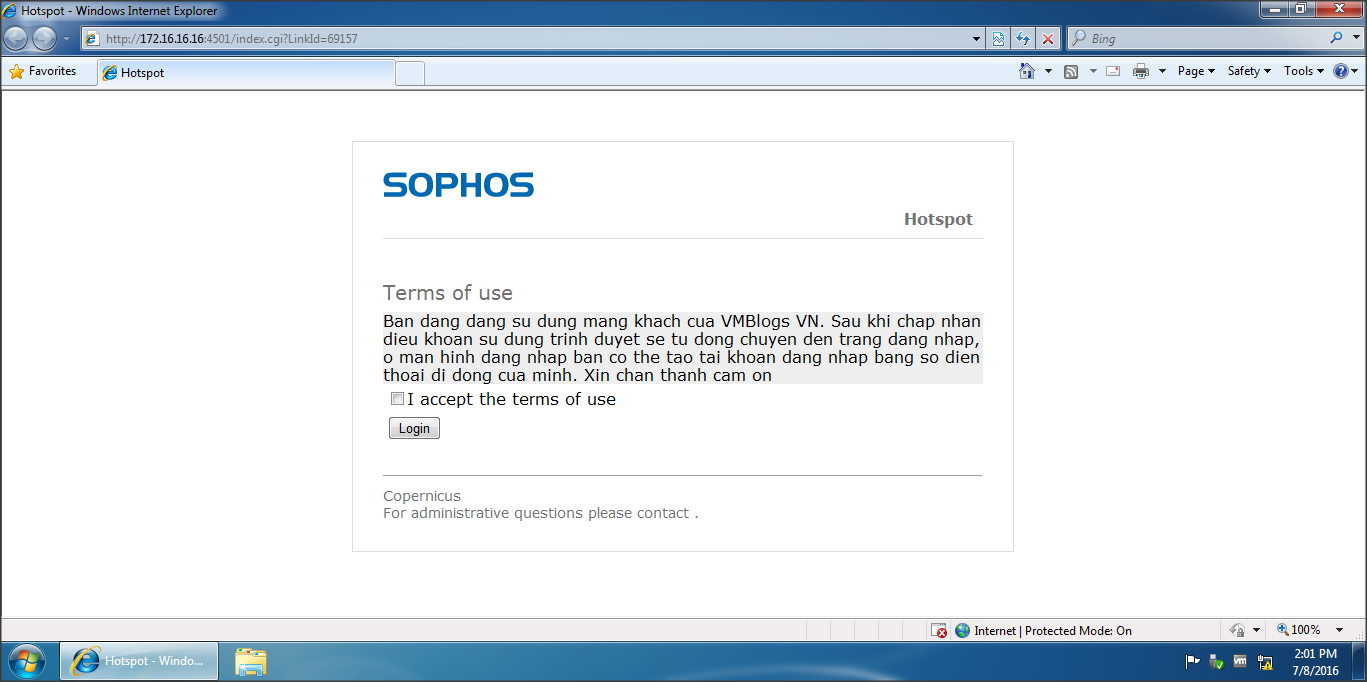Open the Page menu
Image resolution: width=1367 pixels, height=682 pixels.
[1195, 71]
